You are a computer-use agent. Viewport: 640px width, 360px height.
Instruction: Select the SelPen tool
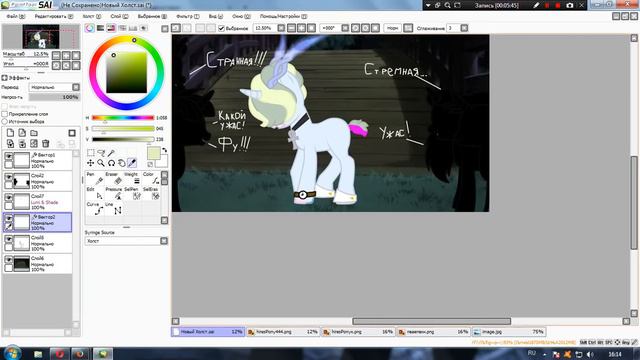[x=132, y=193]
